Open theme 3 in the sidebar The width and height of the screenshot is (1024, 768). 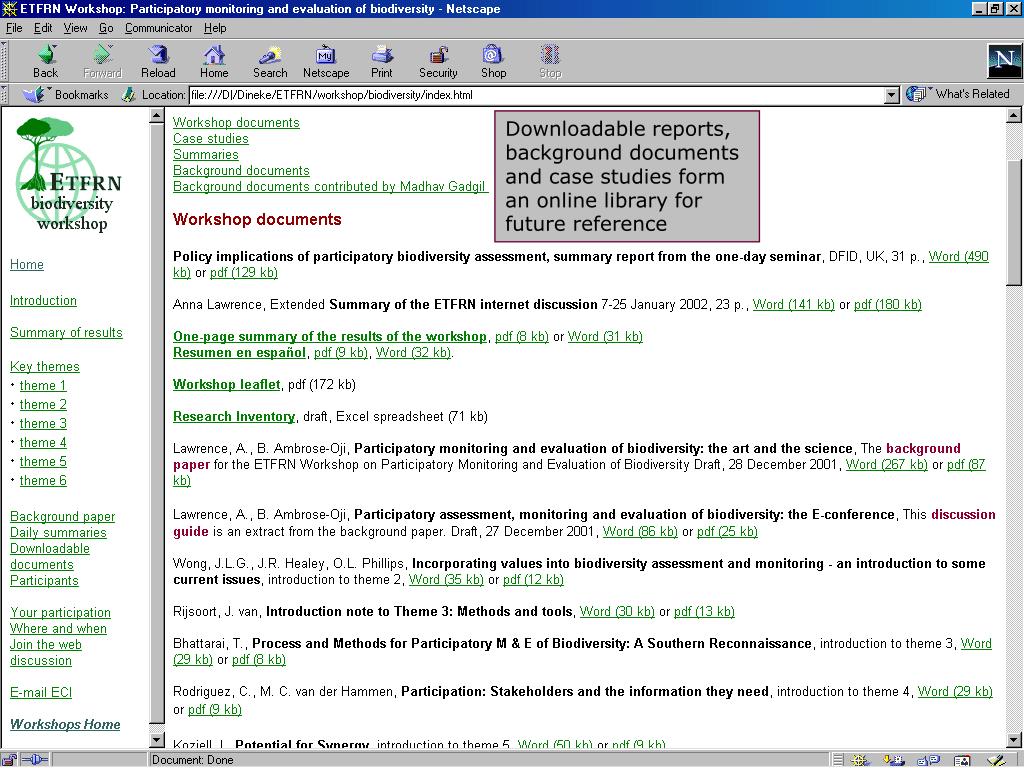tap(43, 423)
